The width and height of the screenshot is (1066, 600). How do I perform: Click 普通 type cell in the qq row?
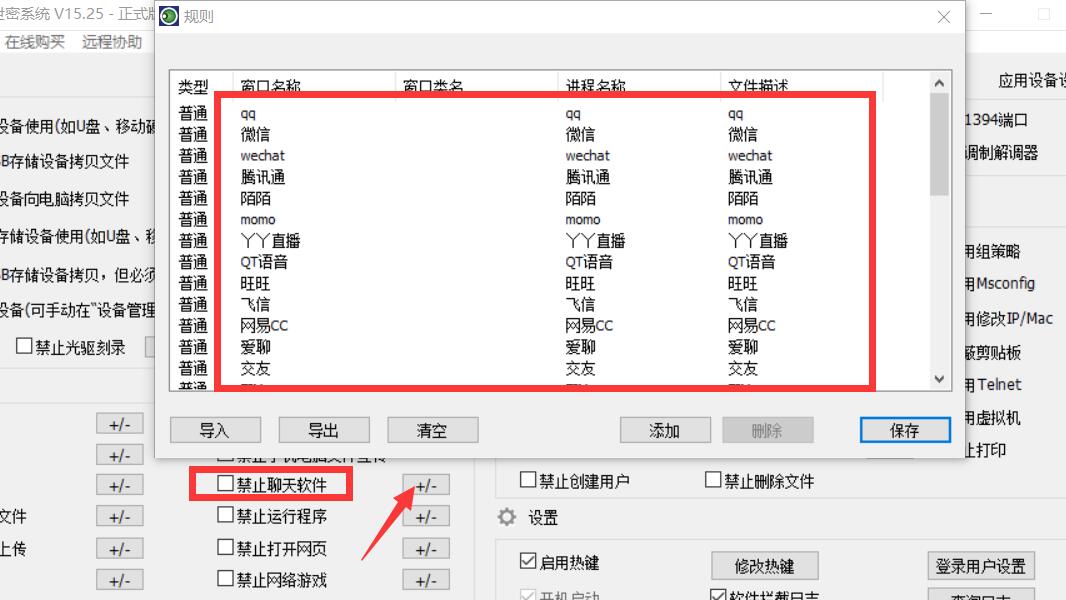(193, 113)
